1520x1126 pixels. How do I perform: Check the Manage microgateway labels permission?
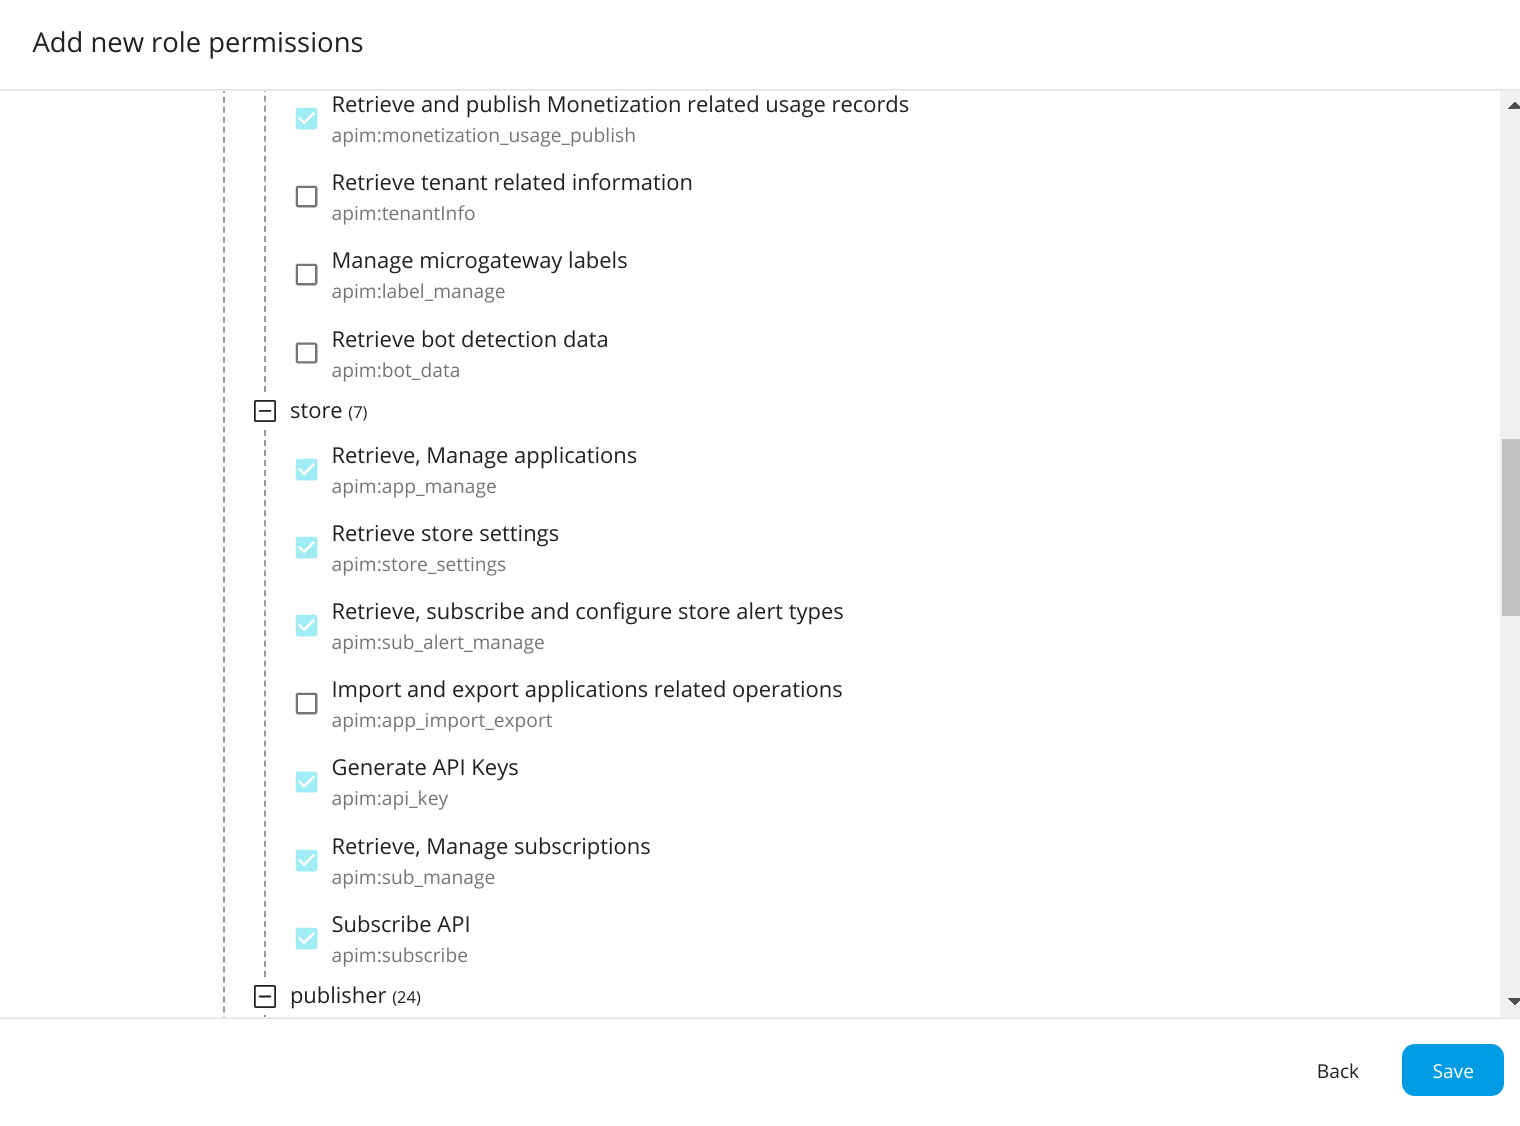tap(306, 274)
